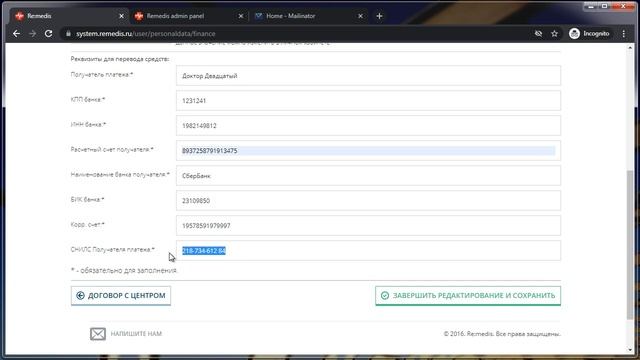Click the НАПИШИТЕ НАМ link
This screenshot has height=360, width=640.
tap(136, 334)
